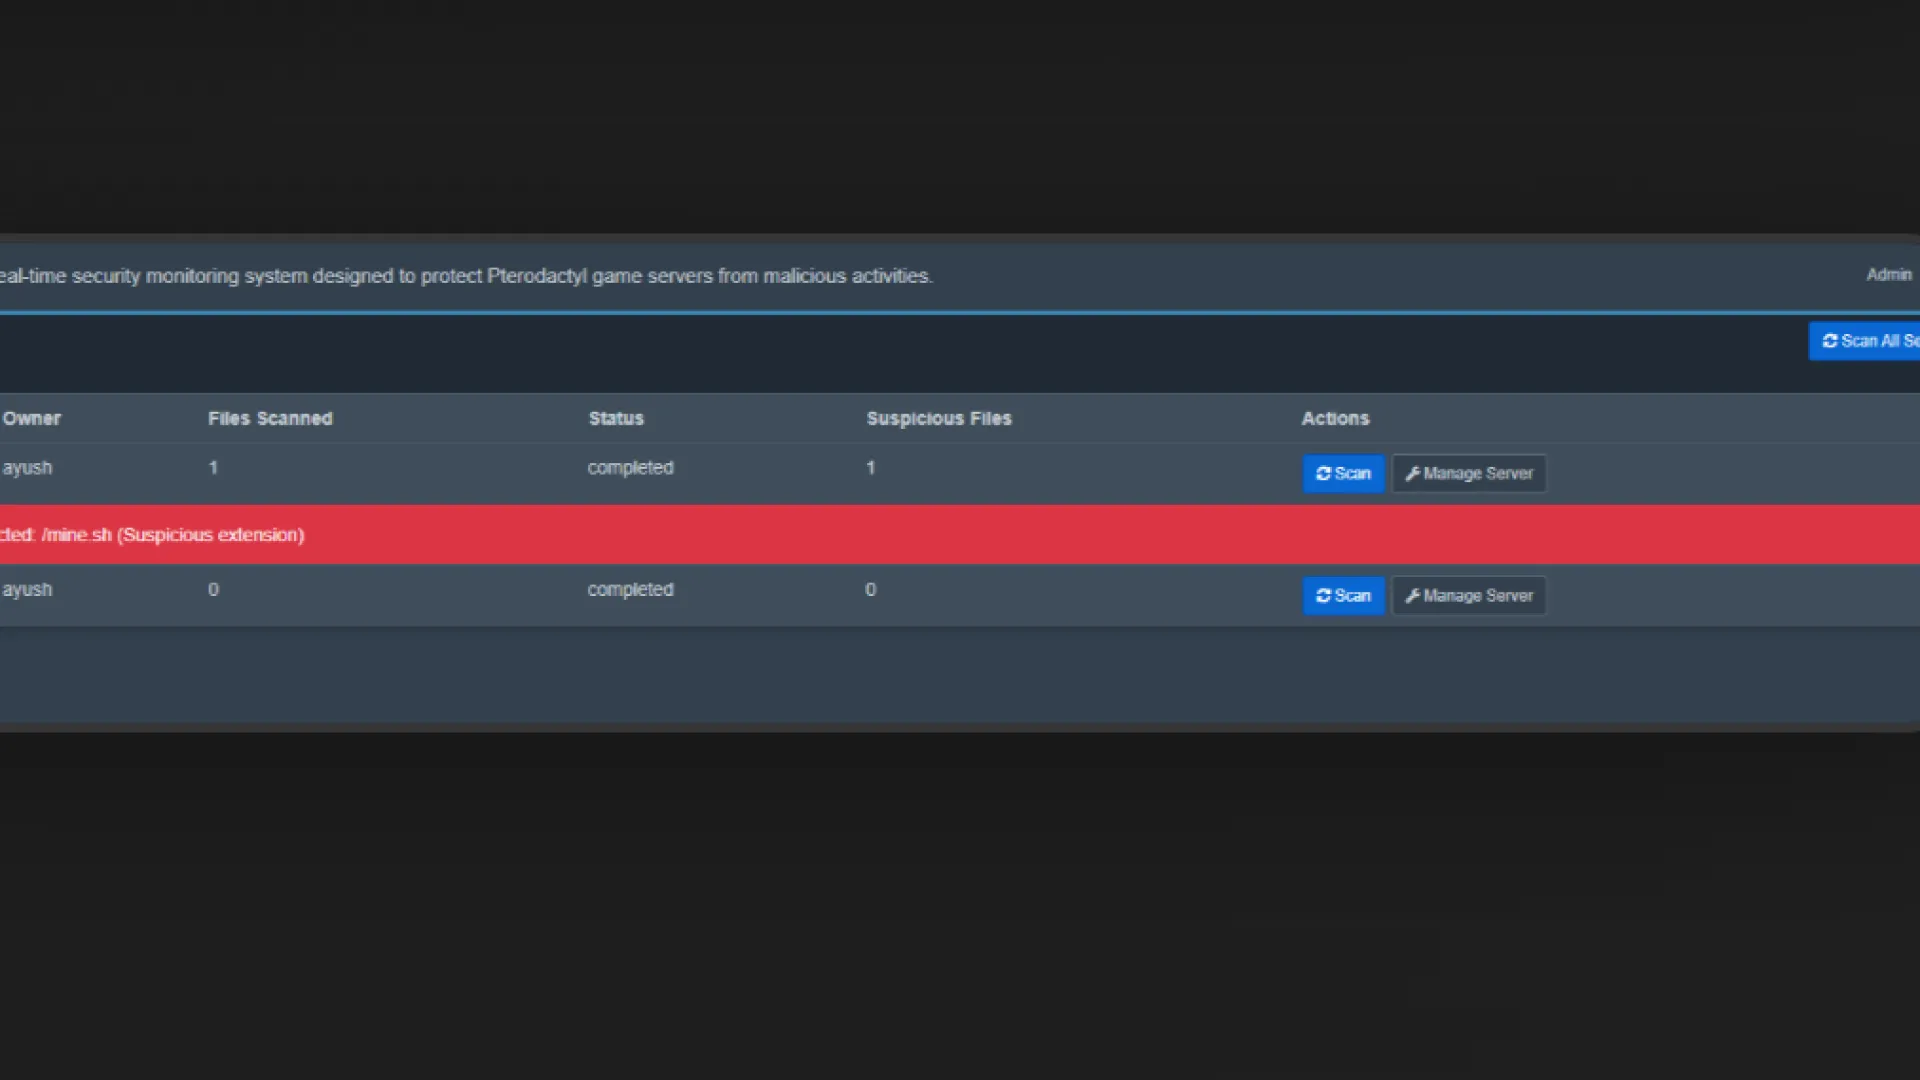The width and height of the screenshot is (1920, 1080).
Task: Click the security monitoring system description text
Action: (466, 276)
